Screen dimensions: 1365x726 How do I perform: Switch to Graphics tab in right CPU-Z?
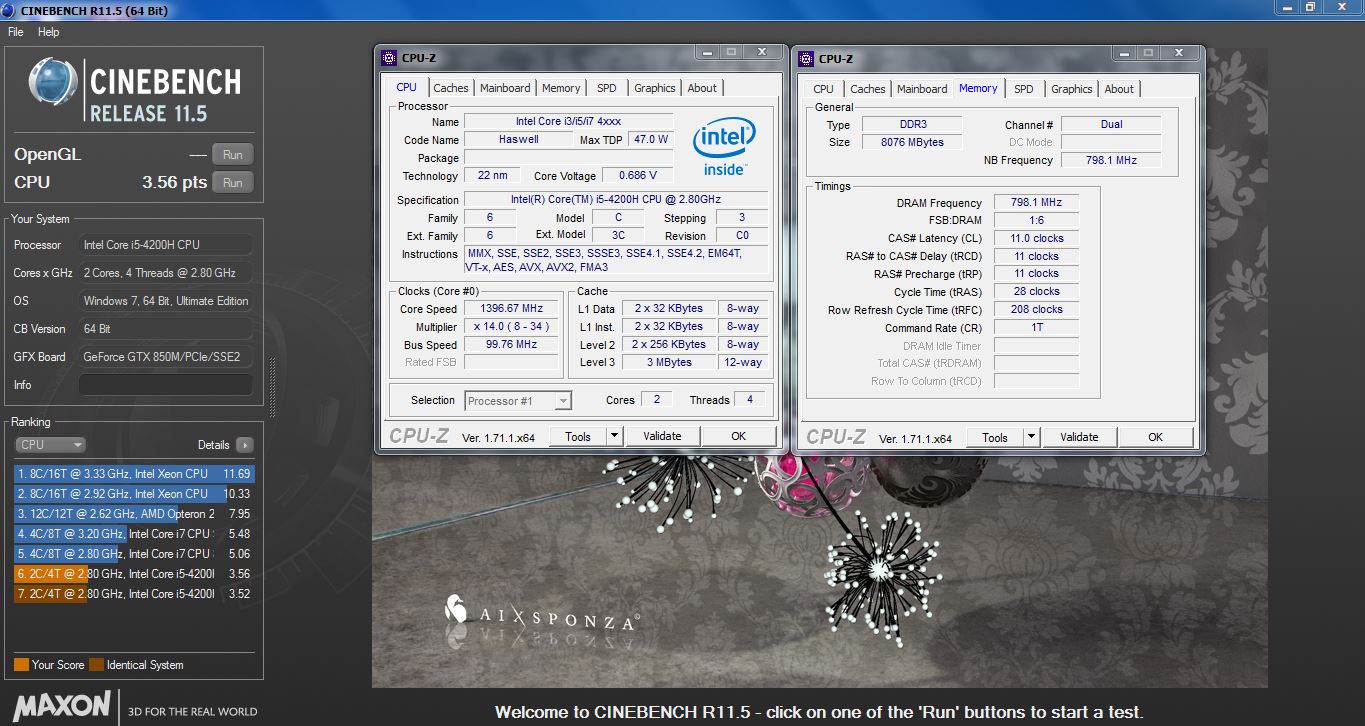[1072, 88]
